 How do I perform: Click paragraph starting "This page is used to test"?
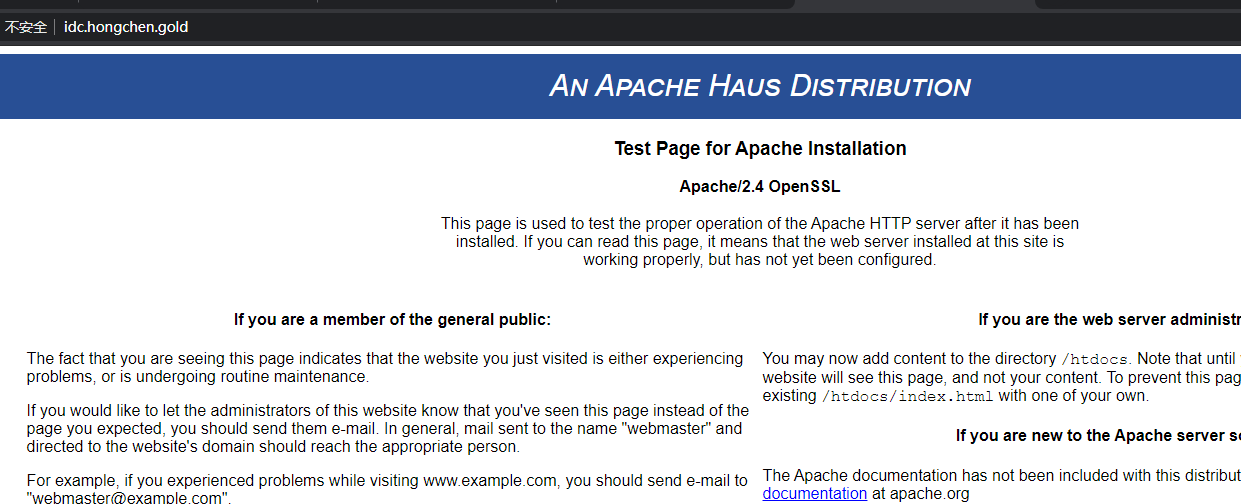(760, 241)
